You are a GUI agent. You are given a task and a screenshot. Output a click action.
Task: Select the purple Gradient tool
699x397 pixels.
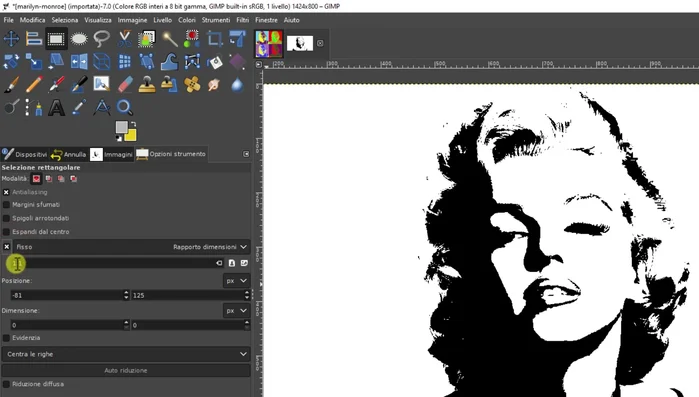click(237, 61)
